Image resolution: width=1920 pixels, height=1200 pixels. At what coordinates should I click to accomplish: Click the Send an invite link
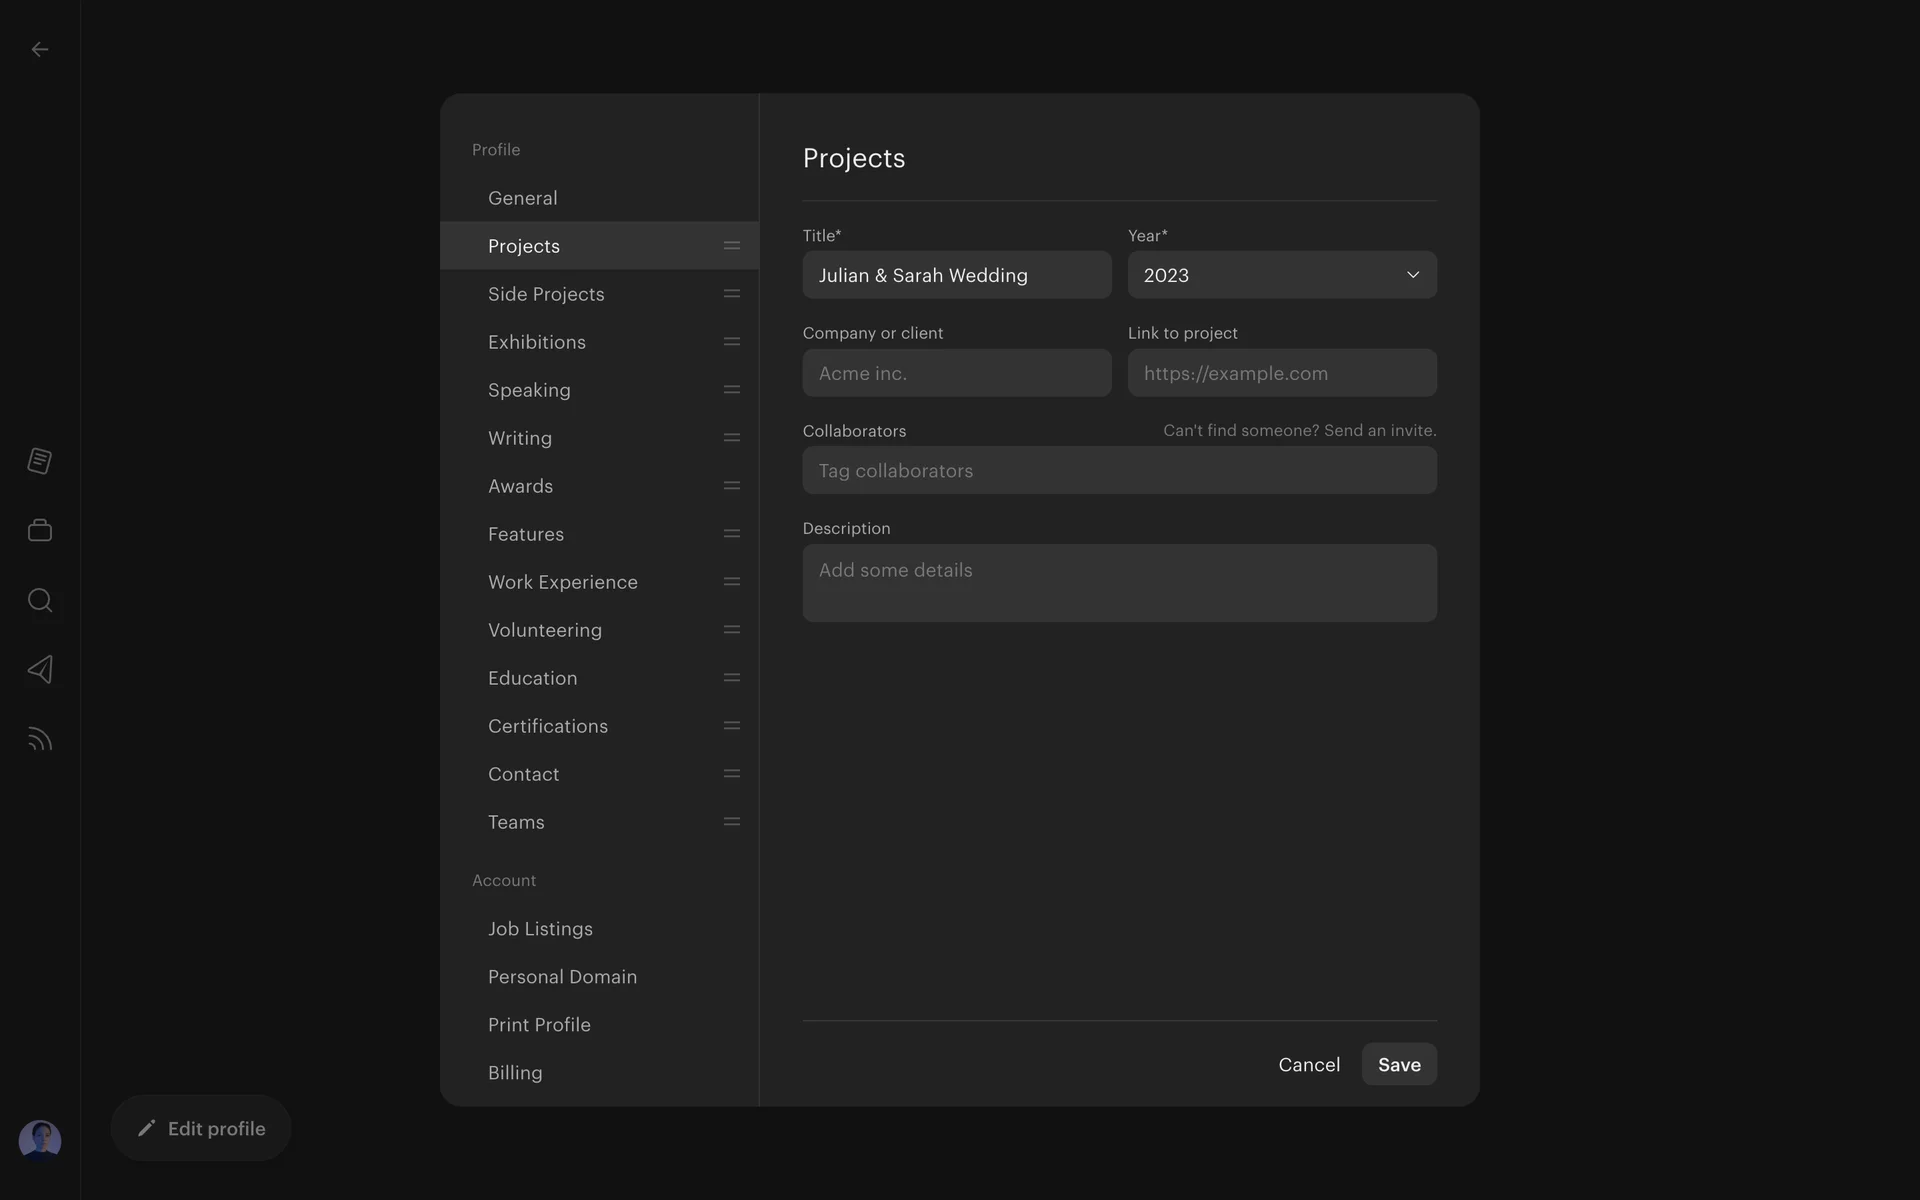tap(1379, 430)
